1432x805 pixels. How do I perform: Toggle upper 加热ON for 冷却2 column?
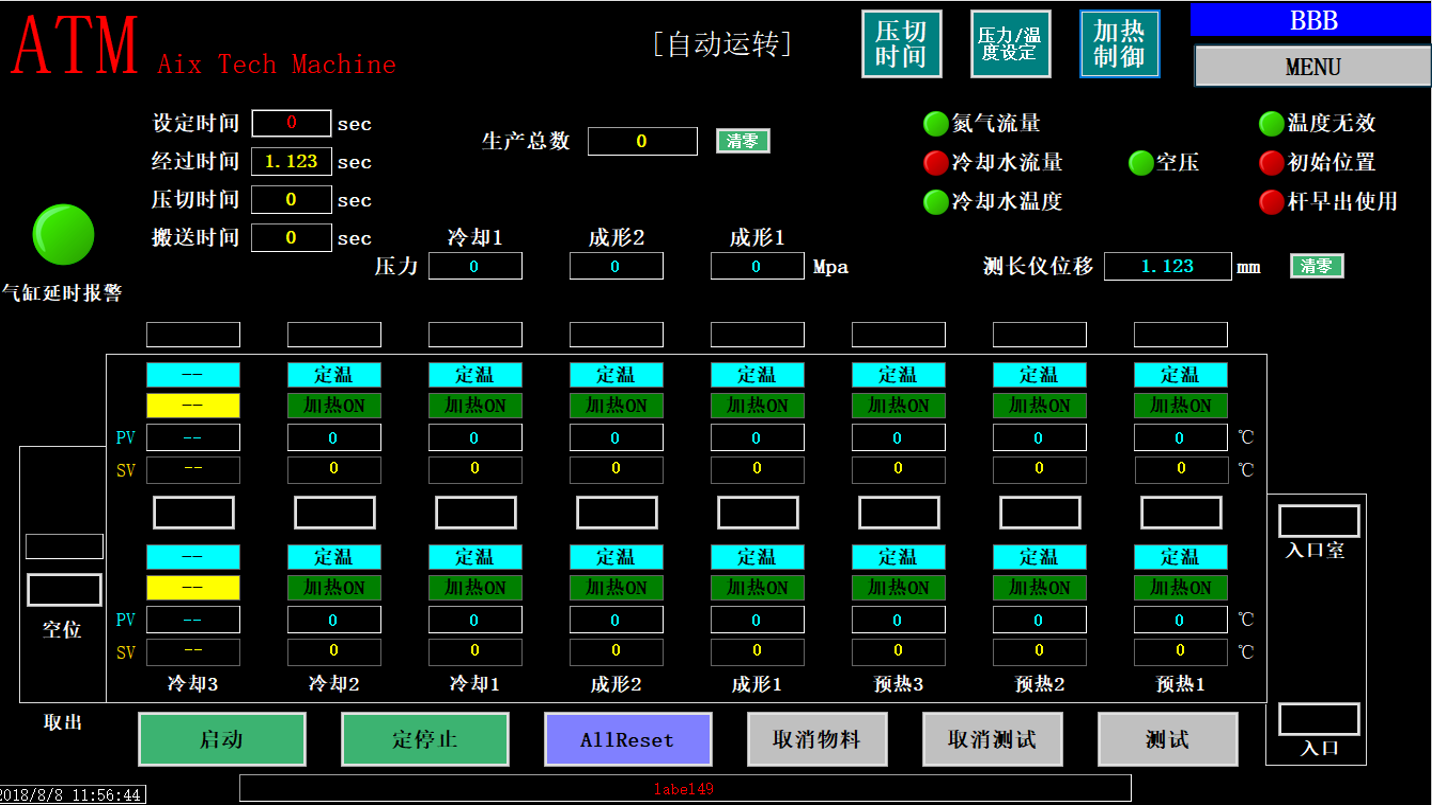(334, 406)
